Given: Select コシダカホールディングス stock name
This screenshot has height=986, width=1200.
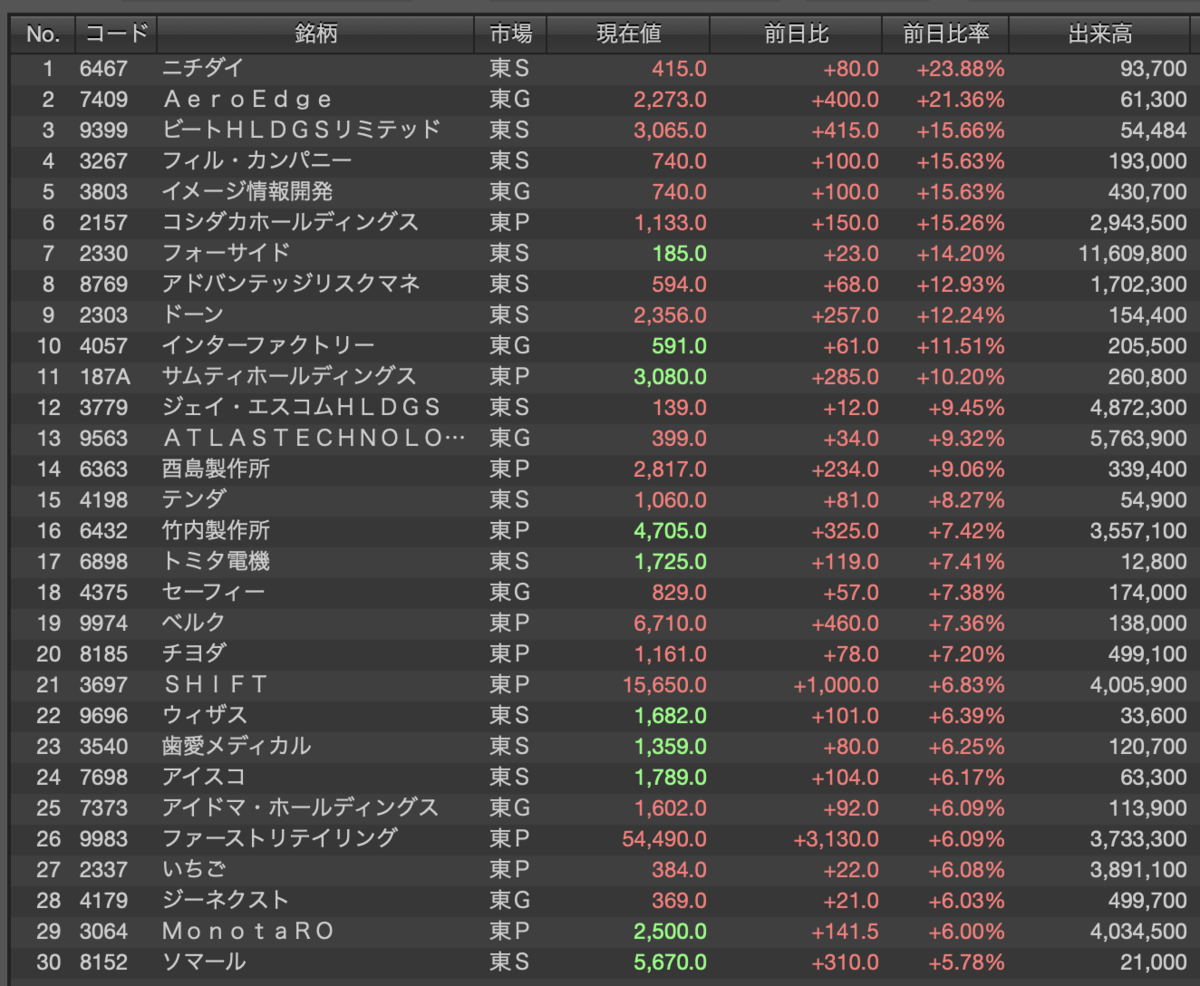Looking at the screenshot, I should (290, 223).
